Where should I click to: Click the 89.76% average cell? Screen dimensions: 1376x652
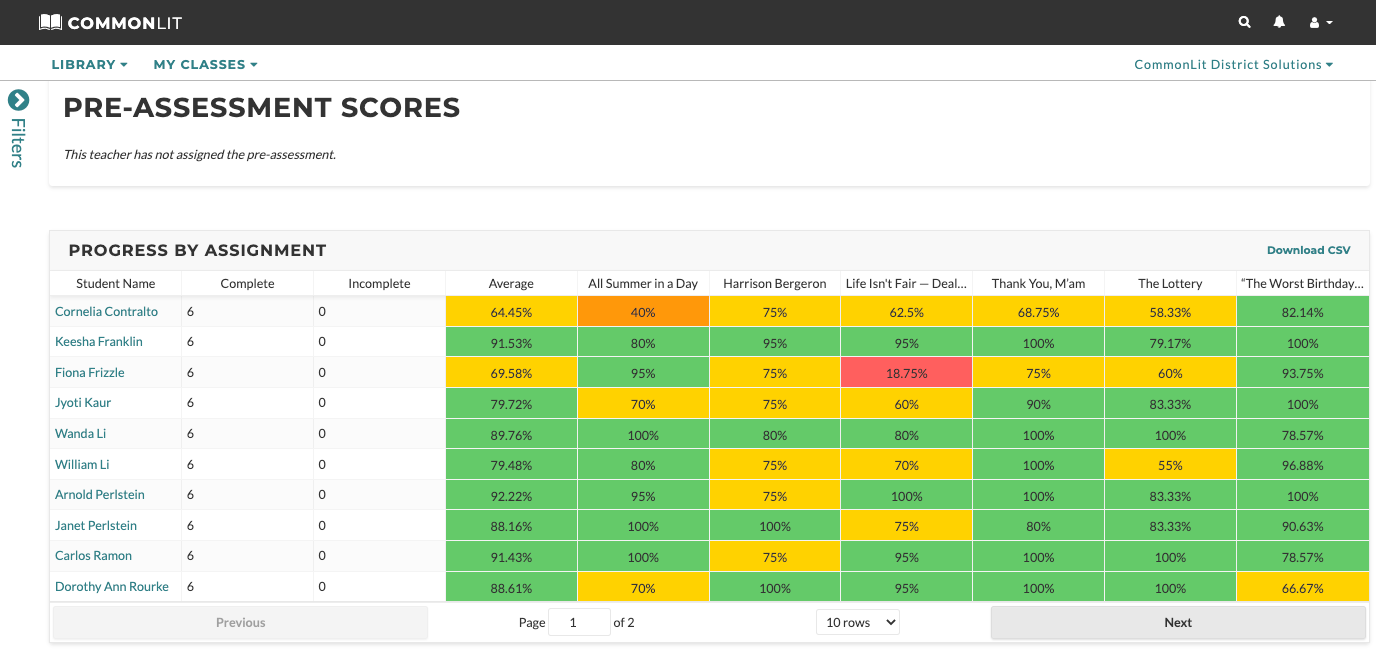tap(511, 435)
